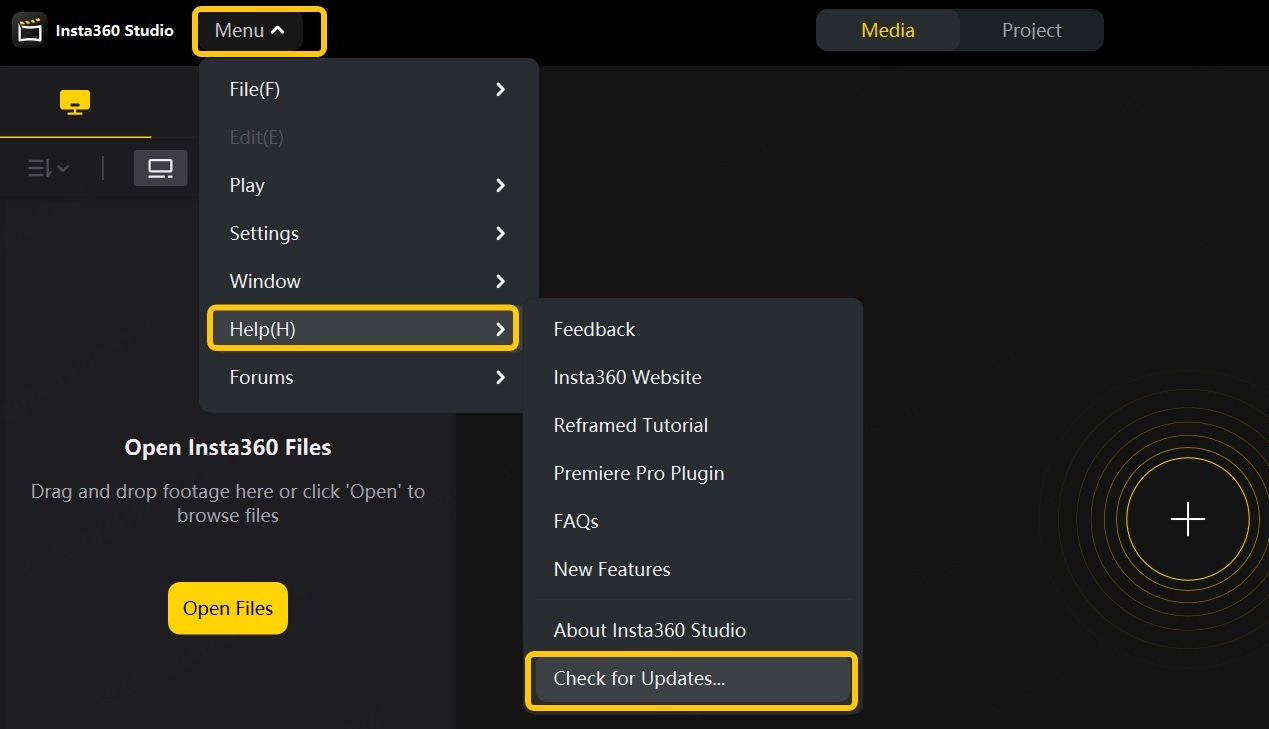Open About Insta360 Studio
Viewport: 1269px width, 729px height.
693,630
